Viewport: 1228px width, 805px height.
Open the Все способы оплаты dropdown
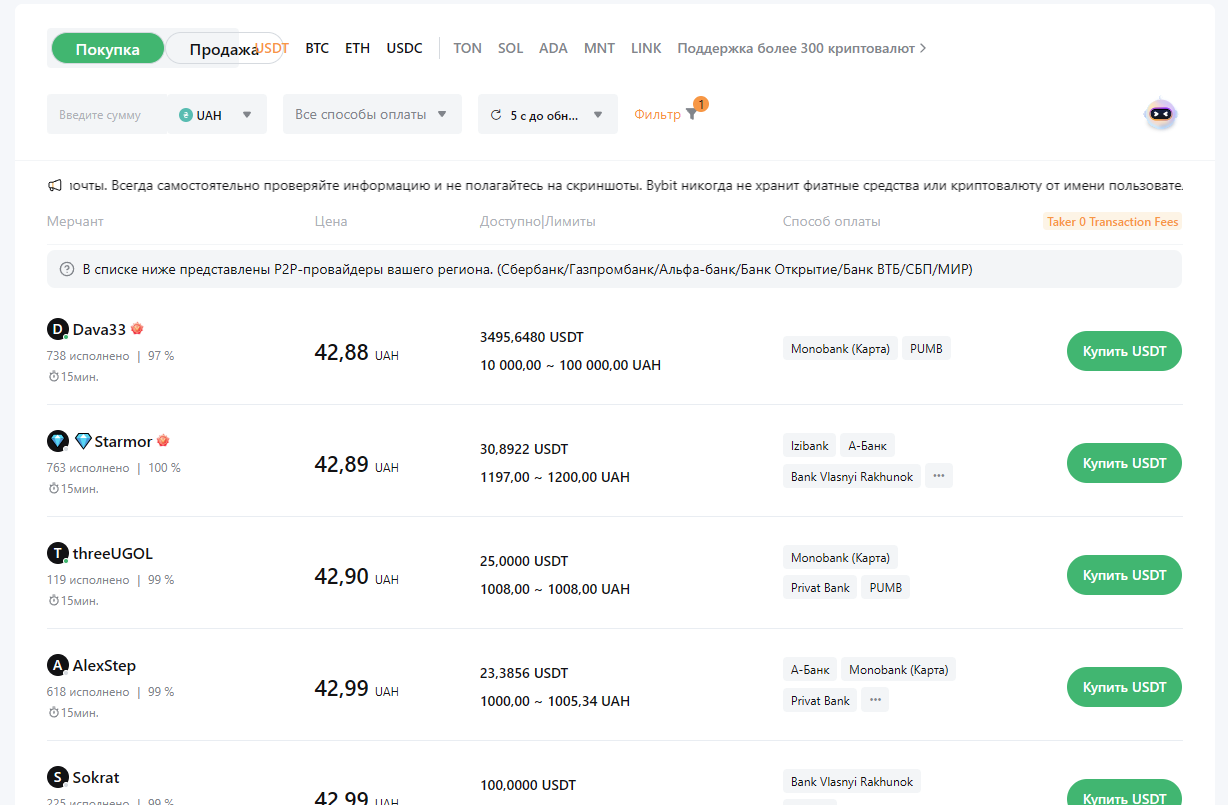(x=371, y=113)
